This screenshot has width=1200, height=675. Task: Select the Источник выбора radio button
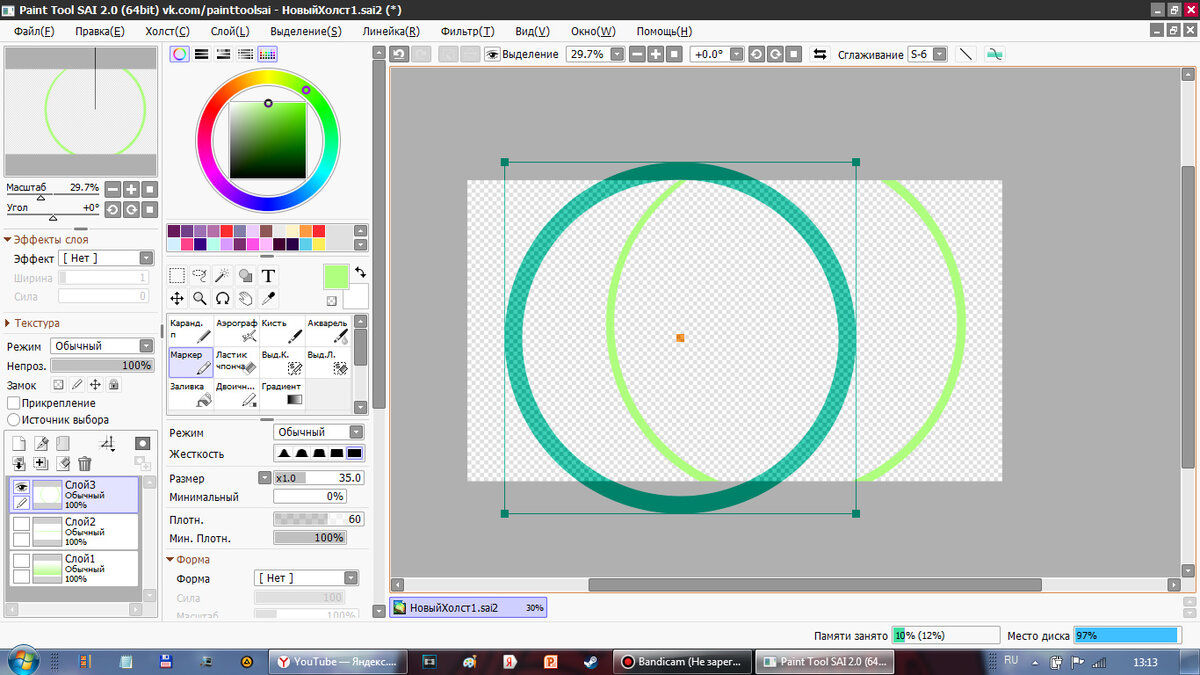(14, 420)
